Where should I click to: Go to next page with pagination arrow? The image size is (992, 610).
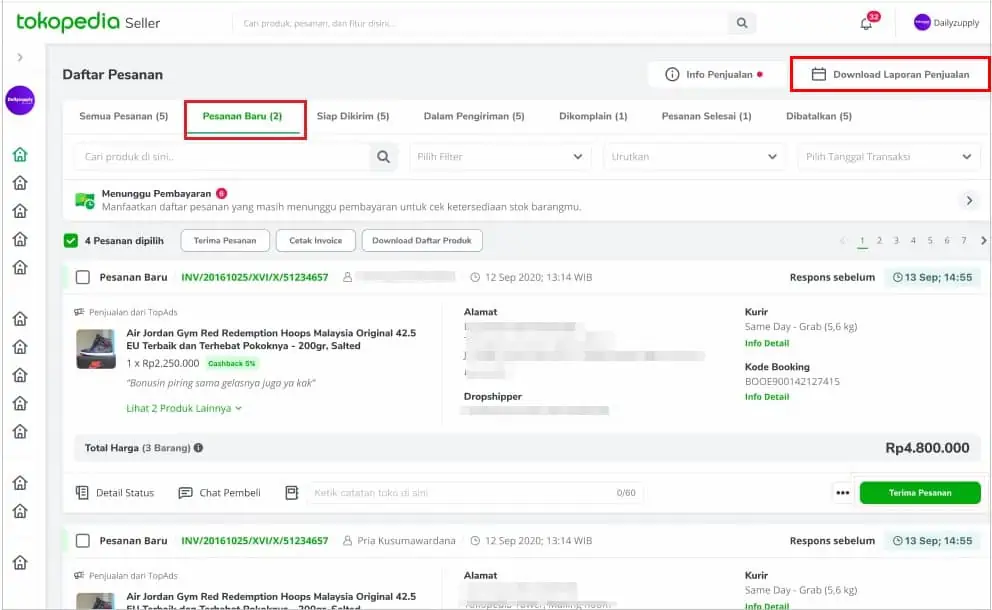[x=983, y=240]
